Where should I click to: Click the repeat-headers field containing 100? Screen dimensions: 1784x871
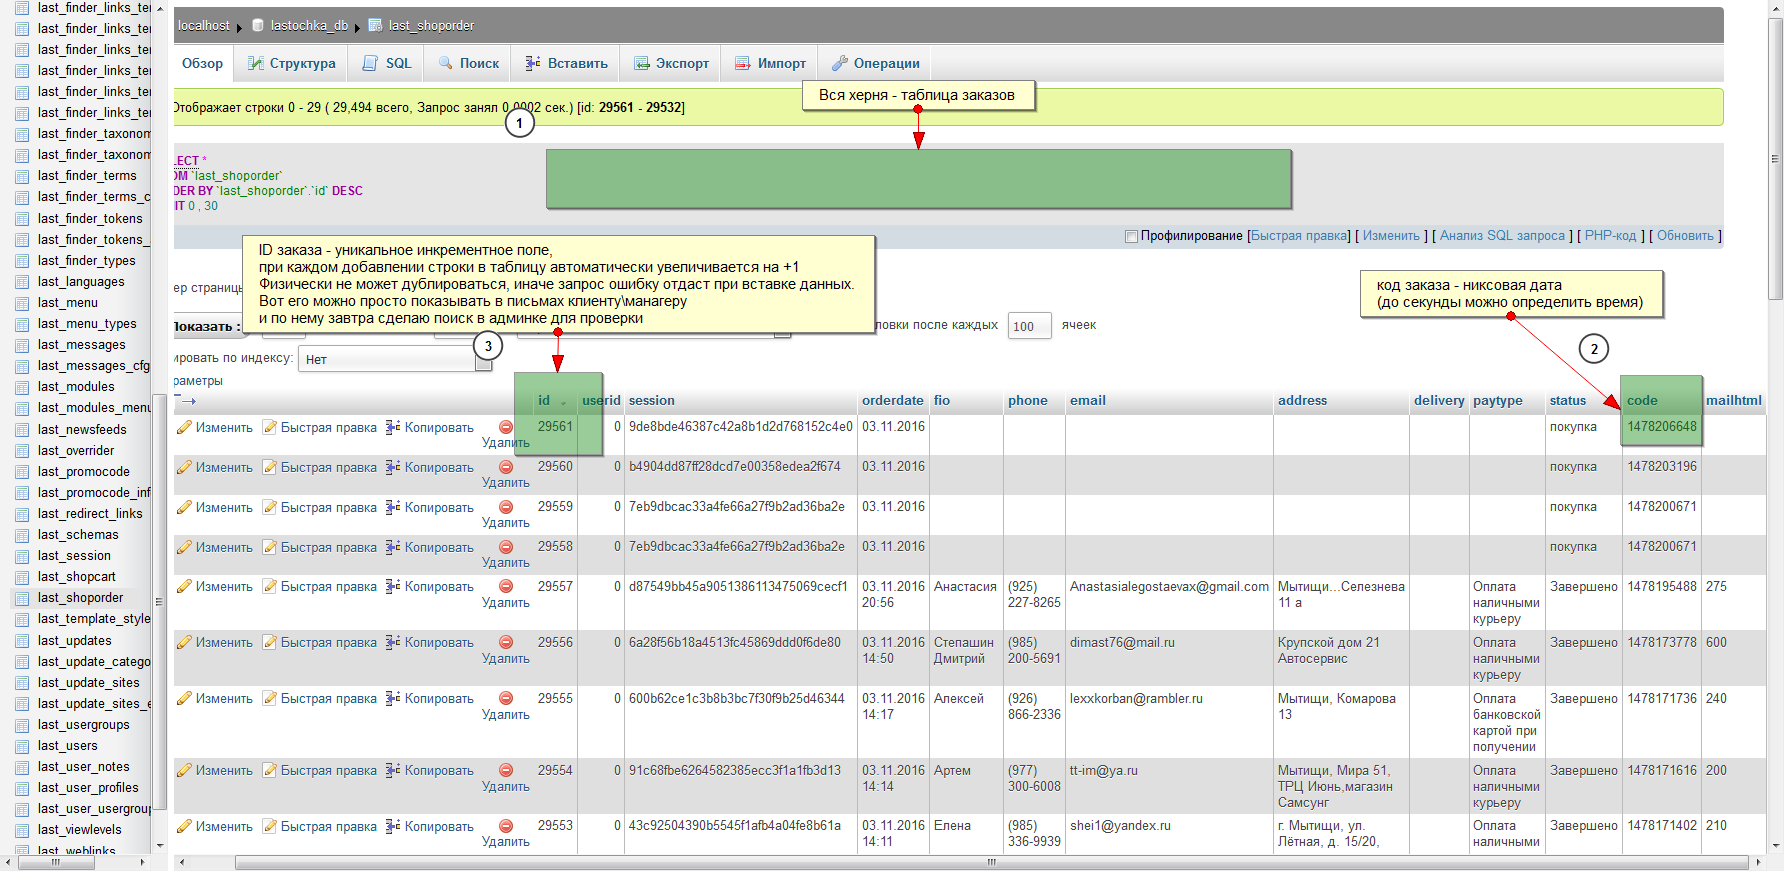[1029, 326]
